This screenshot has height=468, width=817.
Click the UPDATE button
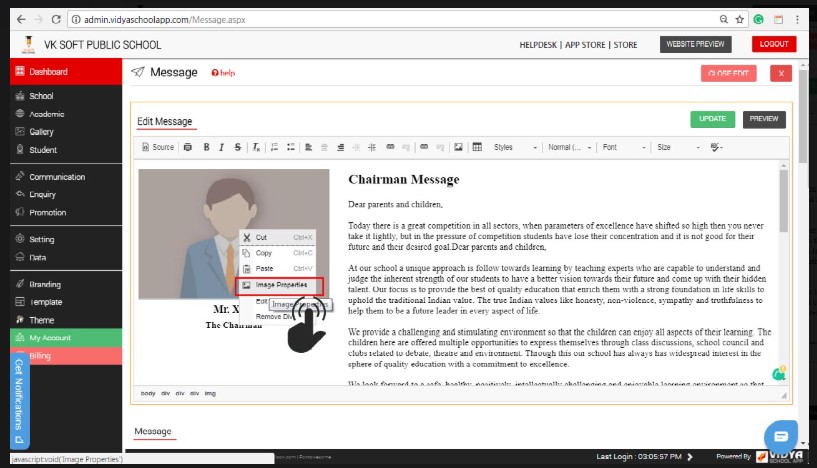[x=712, y=119]
